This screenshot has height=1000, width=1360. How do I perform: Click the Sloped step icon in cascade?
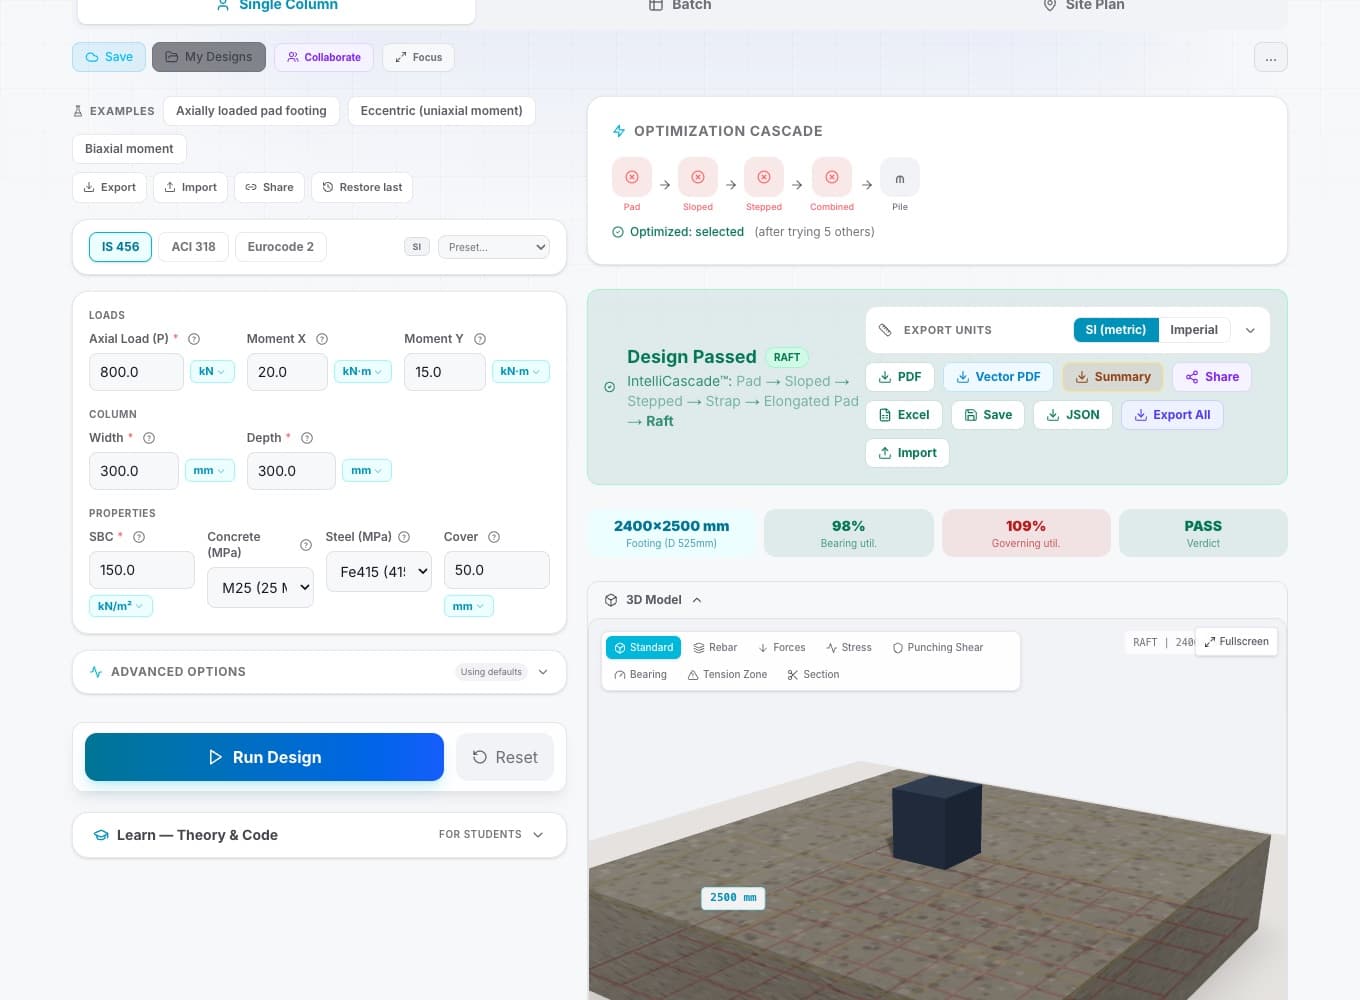tap(698, 177)
